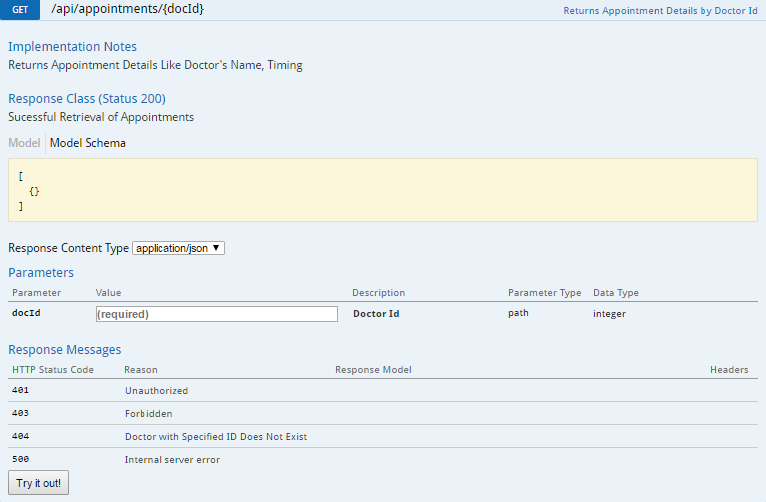766x502 pixels.
Task: Open the Response Content Type dropdown
Action: coord(178,248)
